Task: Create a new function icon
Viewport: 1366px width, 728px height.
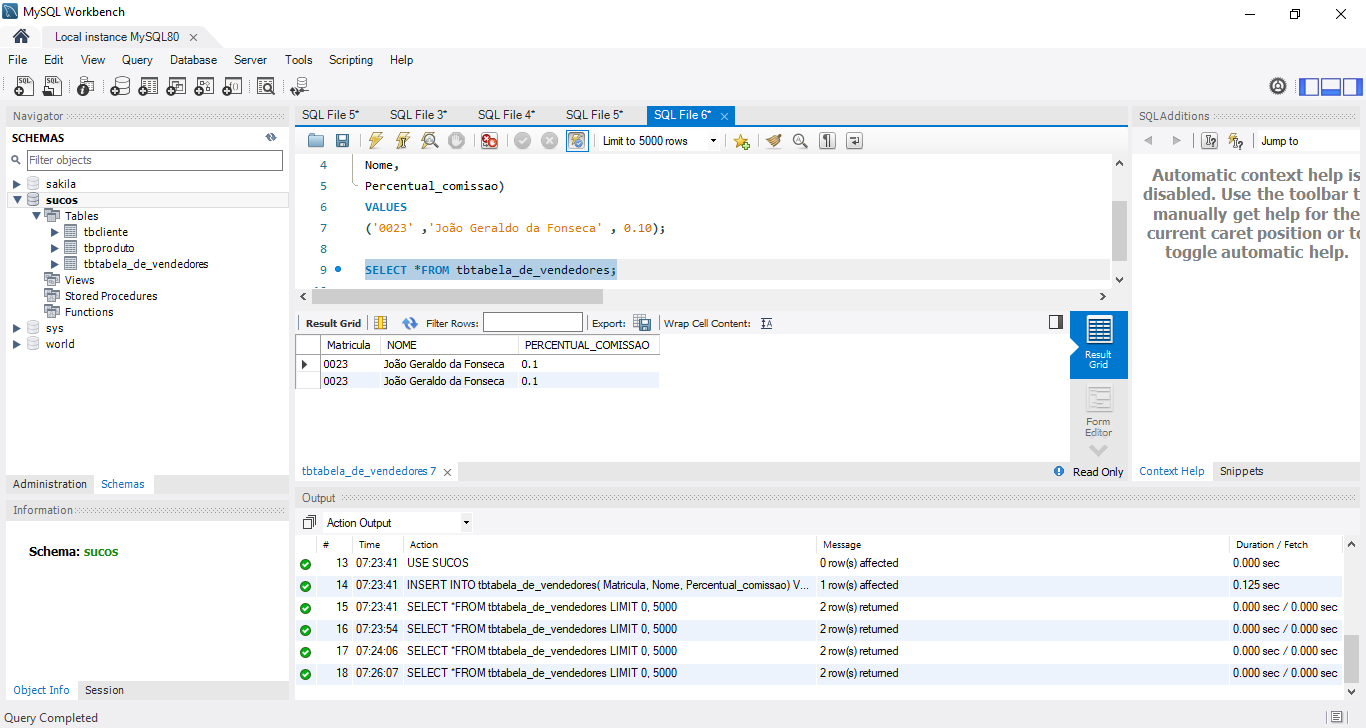Action: tap(232, 87)
